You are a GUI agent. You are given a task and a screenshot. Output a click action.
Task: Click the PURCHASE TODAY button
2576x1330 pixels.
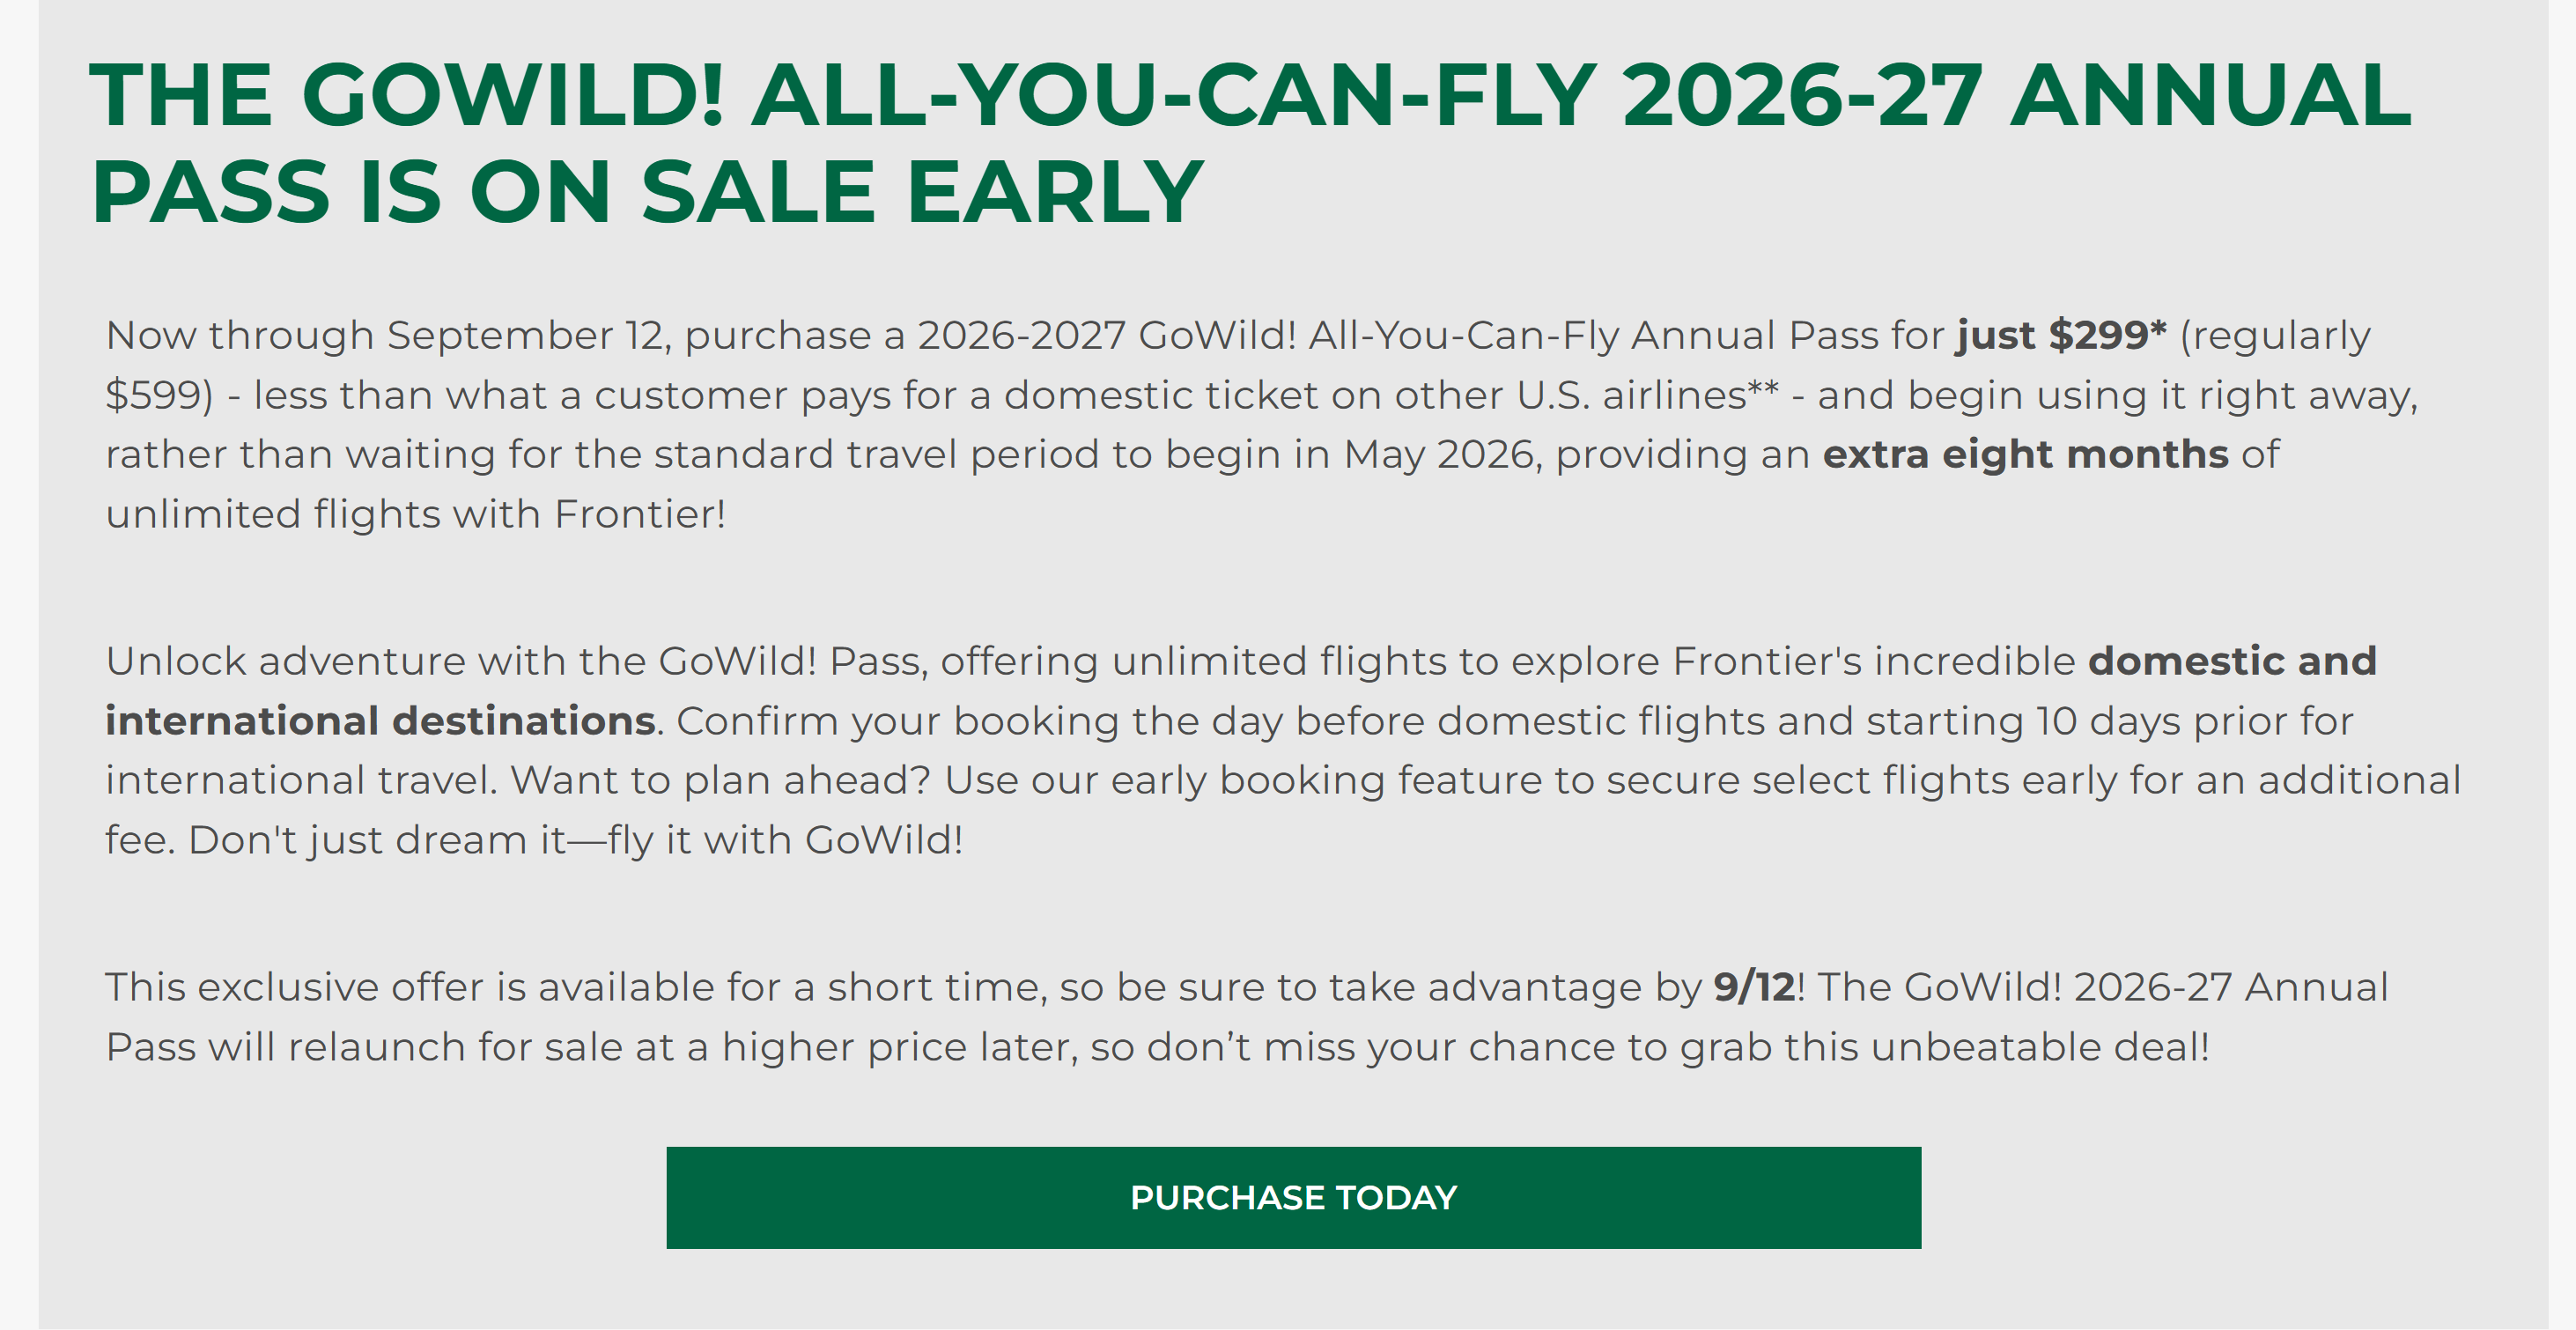tap(1293, 1197)
